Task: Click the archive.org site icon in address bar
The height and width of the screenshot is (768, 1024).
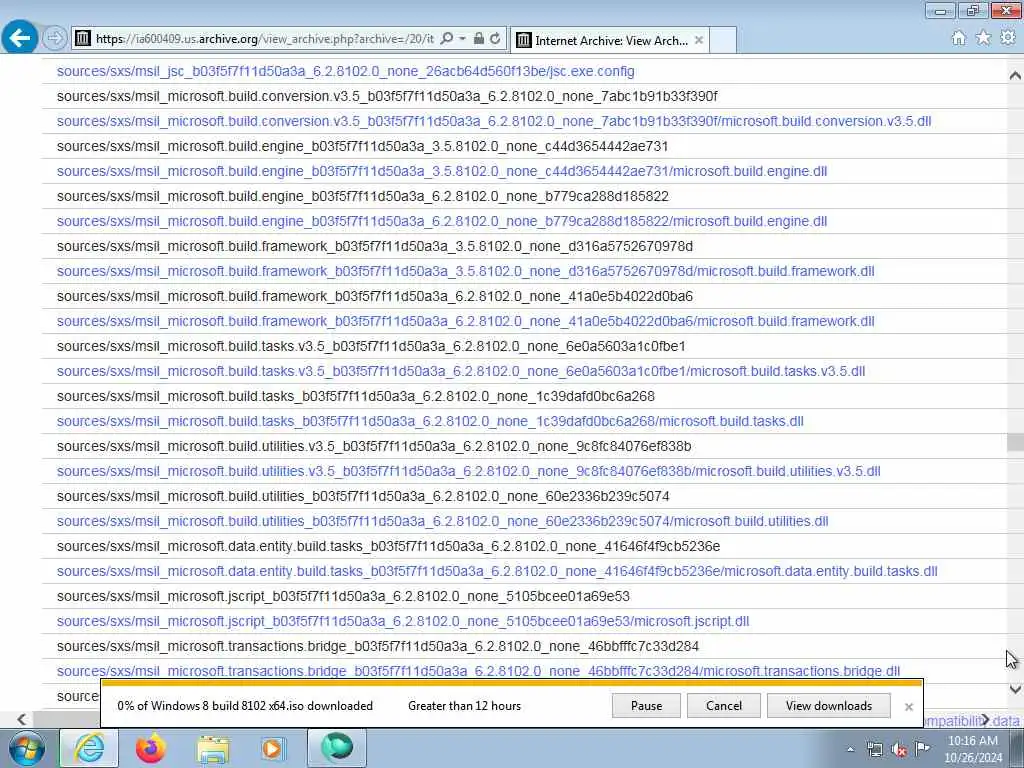Action: point(82,39)
